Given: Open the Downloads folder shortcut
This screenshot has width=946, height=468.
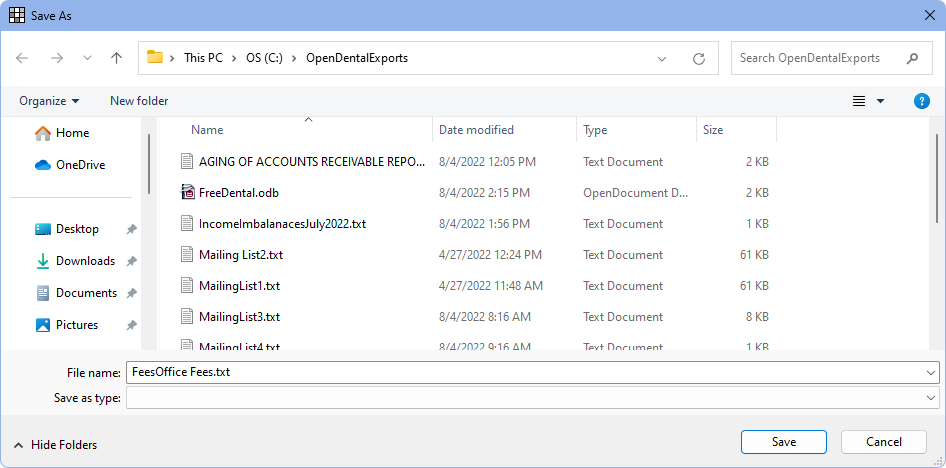Looking at the screenshot, I should [x=84, y=261].
